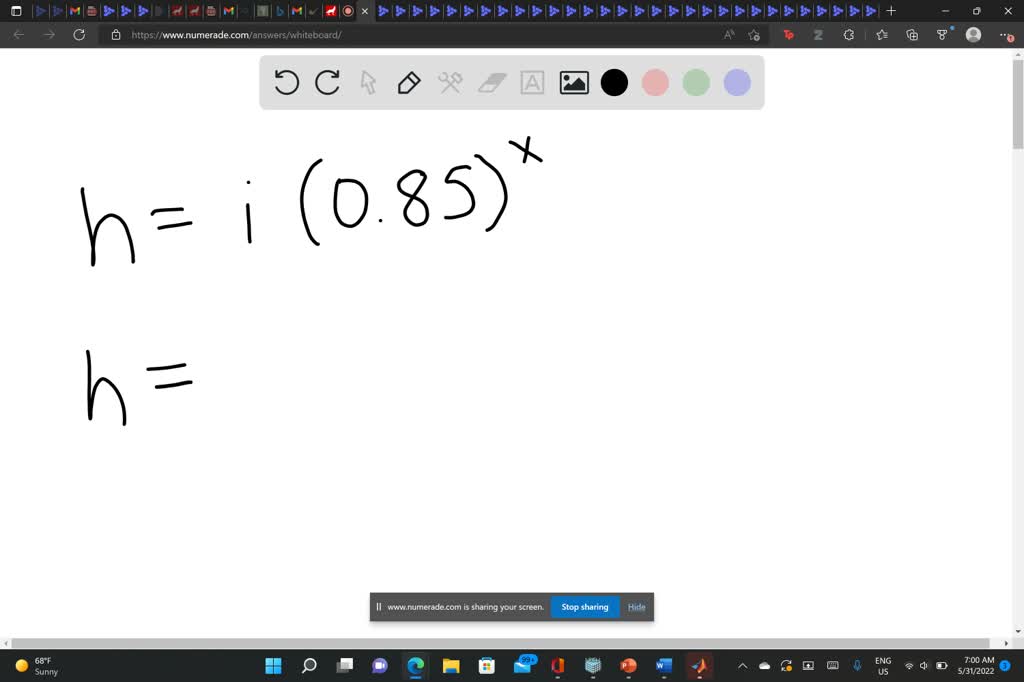Select the text box tool
This screenshot has height=682, width=1024.
(x=532, y=83)
